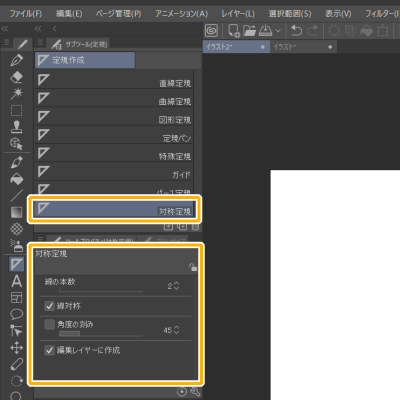400x400 pixels.
Task: Toggle the 線対称 checkbox
Action: pyautogui.click(x=49, y=306)
